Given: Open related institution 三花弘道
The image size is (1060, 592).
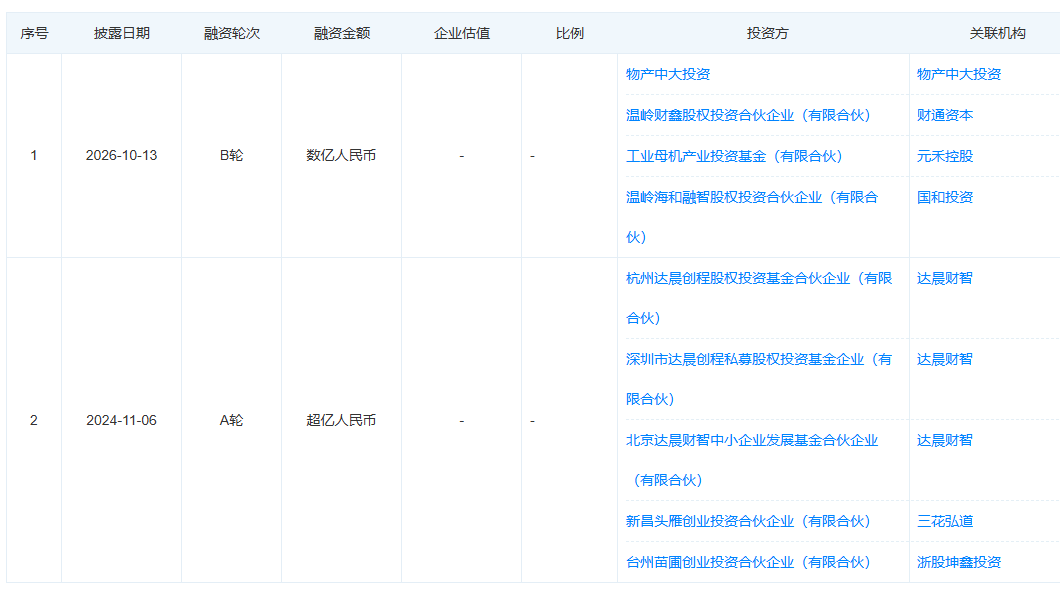Looking at the screenshot, I should click(944, 521).
